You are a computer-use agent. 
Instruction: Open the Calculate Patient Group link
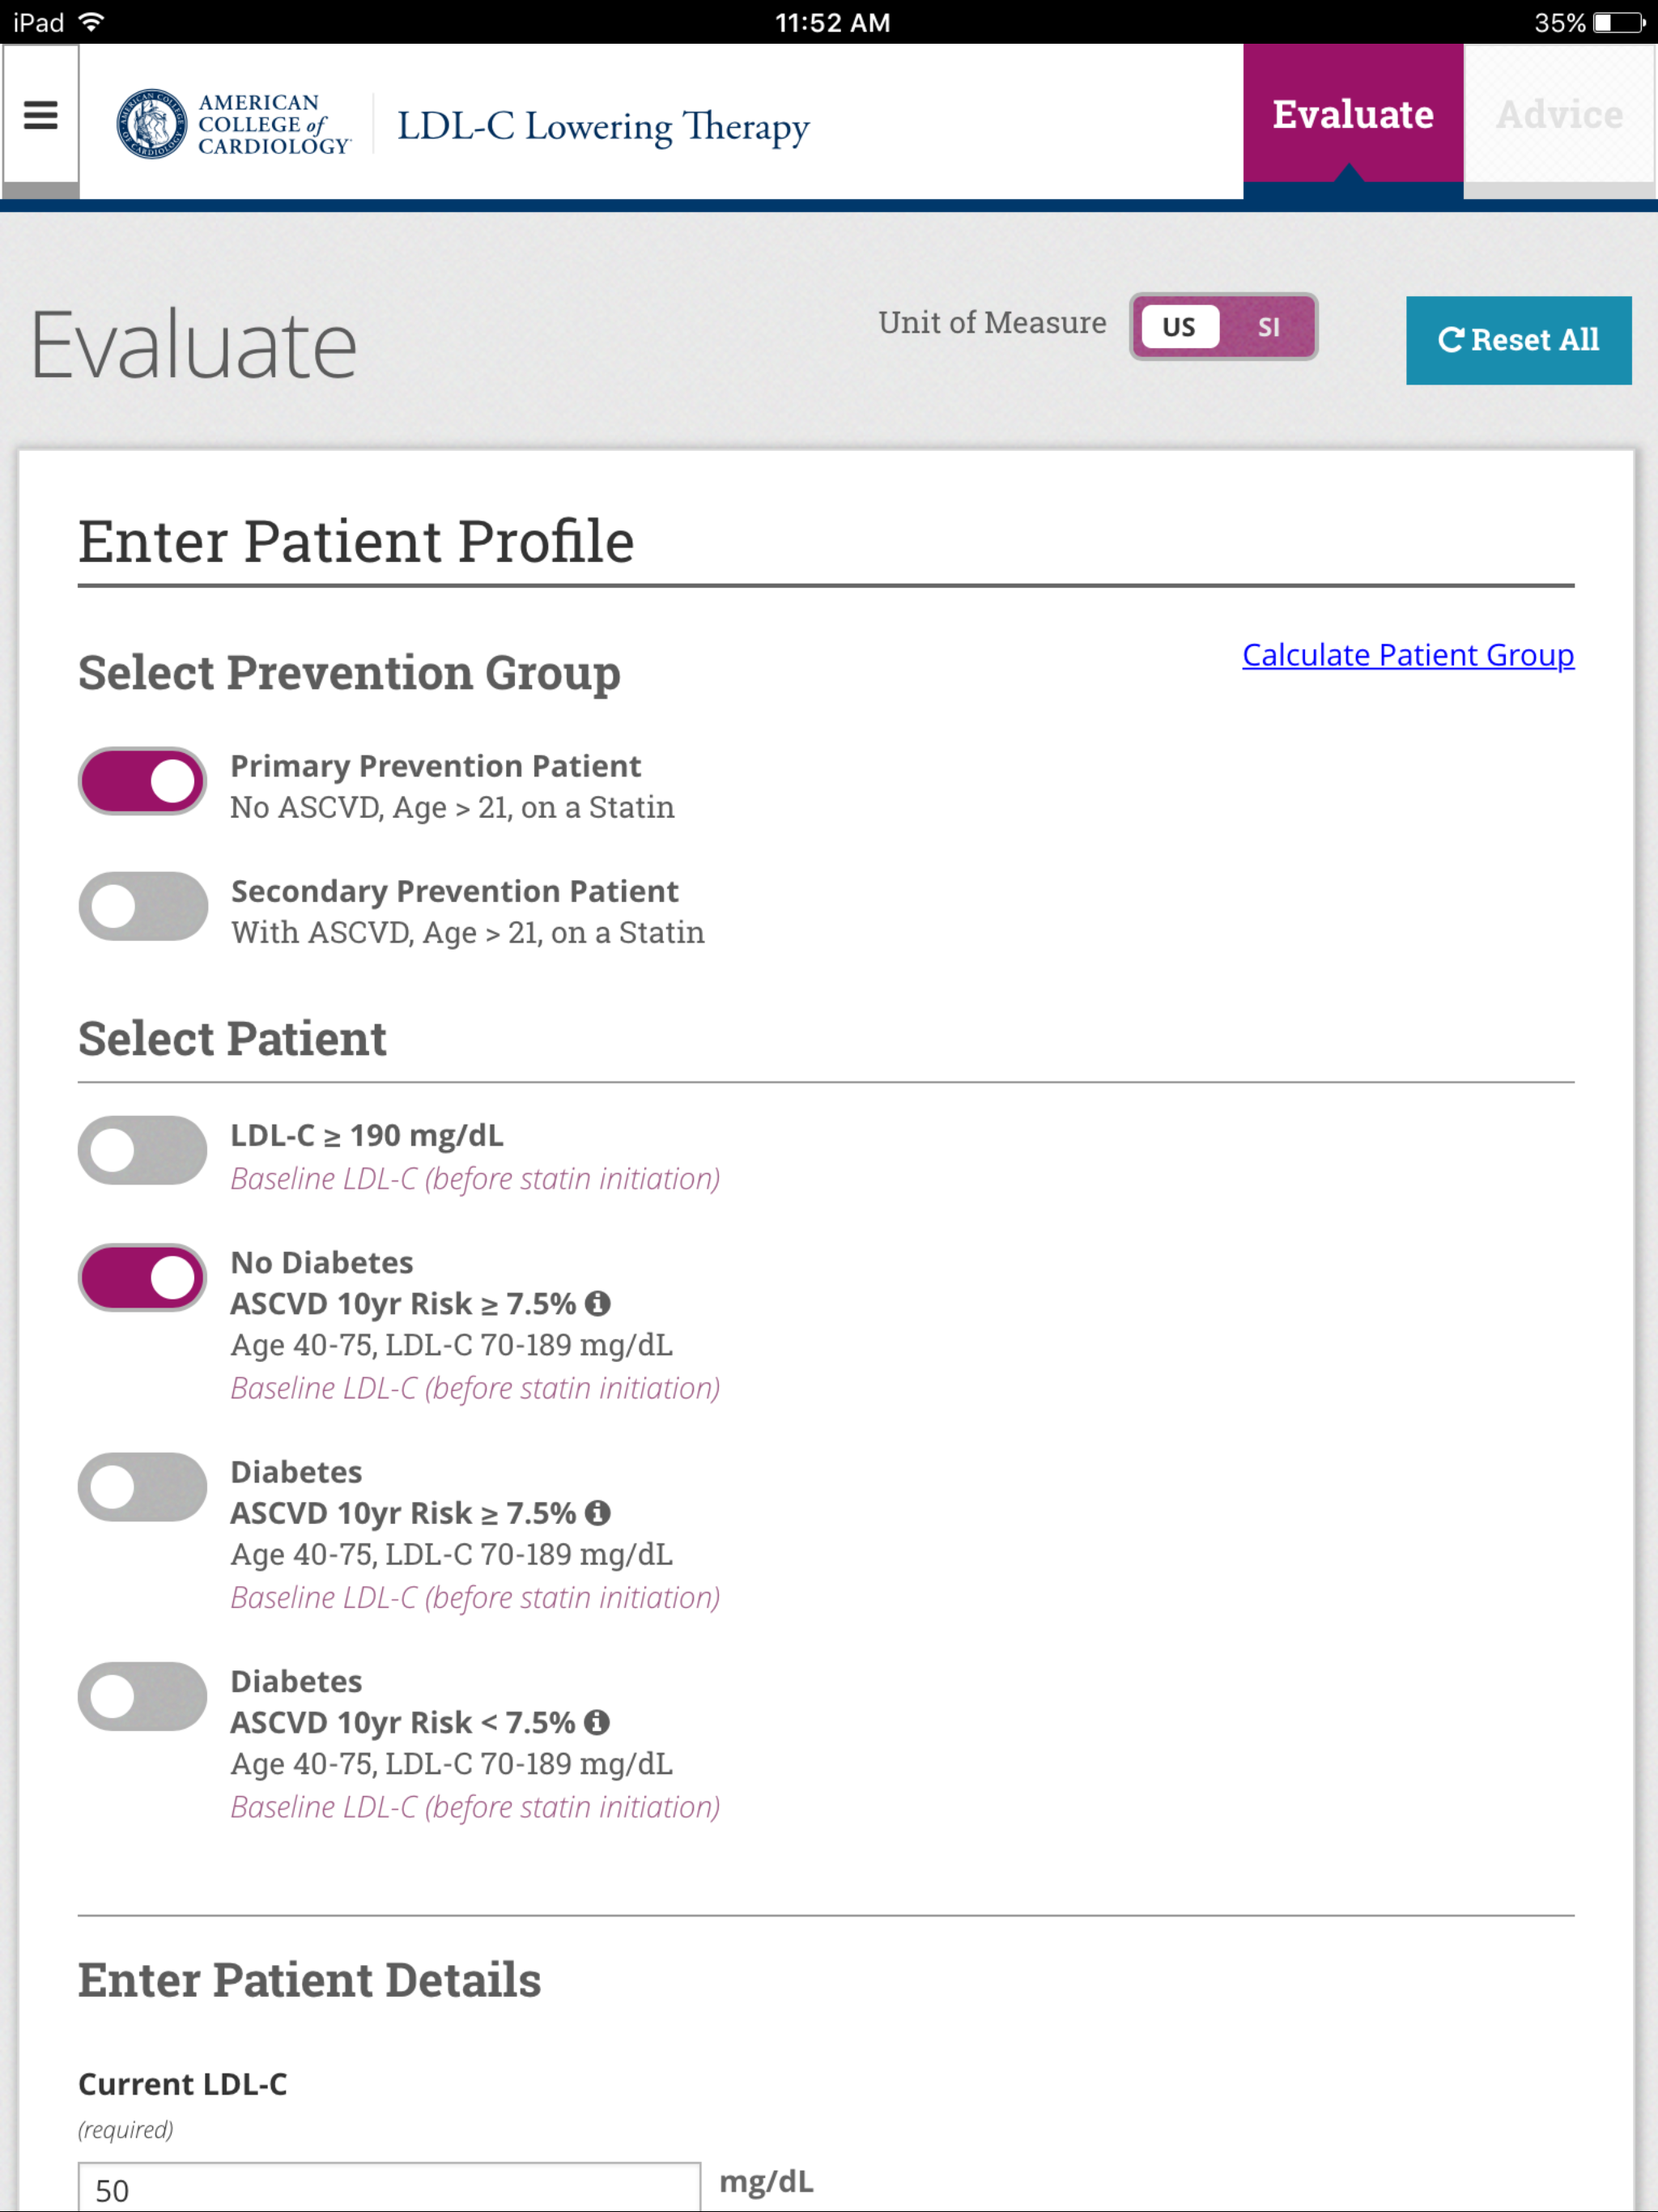[x=1407, y=656]
